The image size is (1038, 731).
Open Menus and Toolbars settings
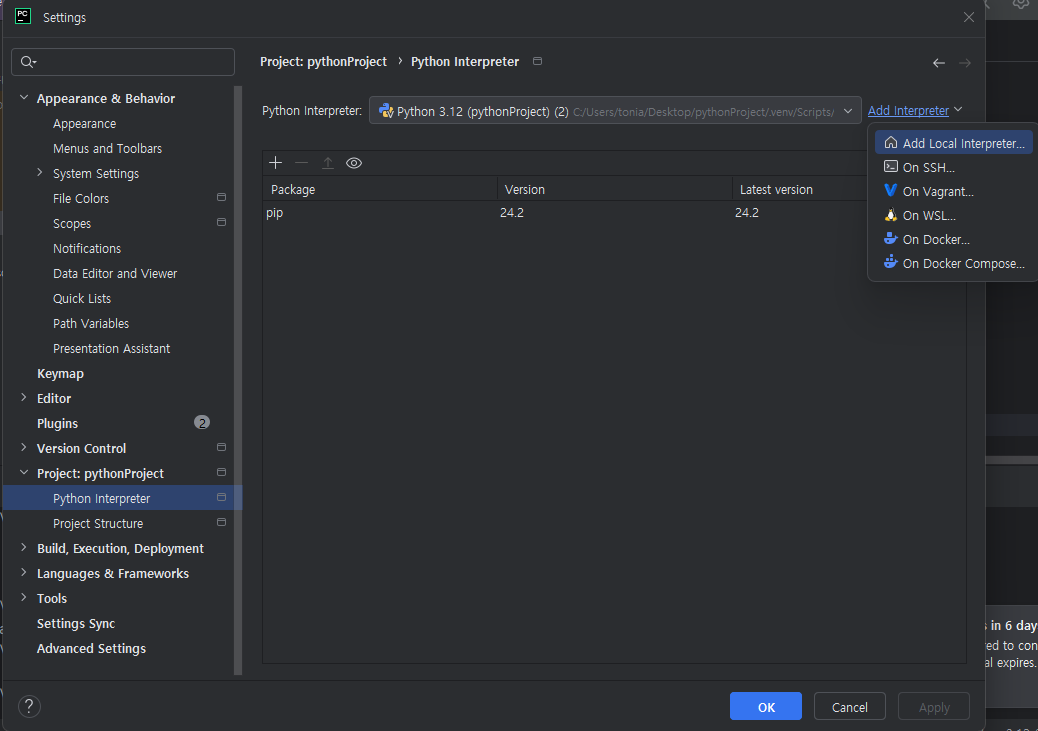pyautogui.click(x=107, y=148)
